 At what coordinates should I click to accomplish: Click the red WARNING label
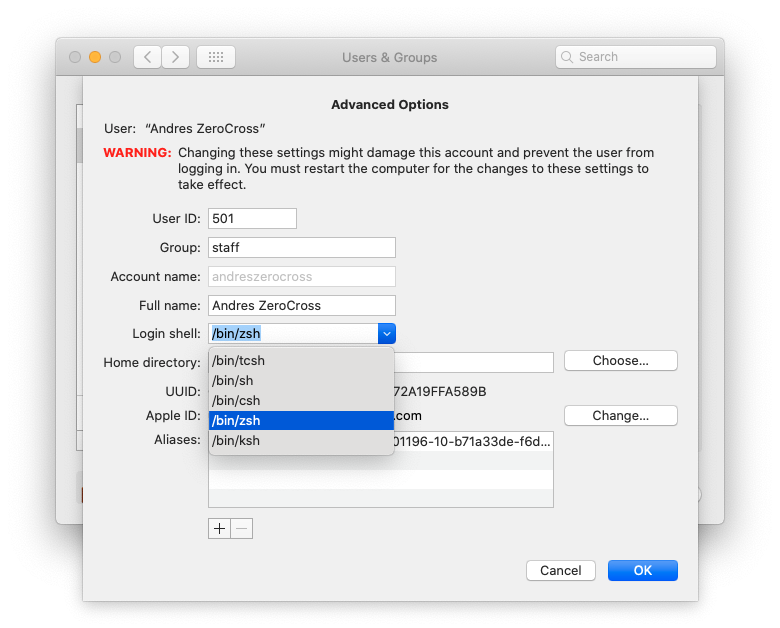click(137, 152)
